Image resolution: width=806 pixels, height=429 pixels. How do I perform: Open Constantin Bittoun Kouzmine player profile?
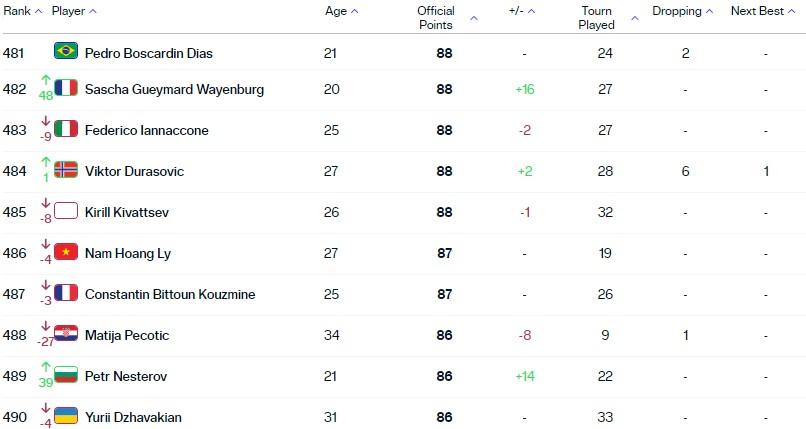[170, 294]
